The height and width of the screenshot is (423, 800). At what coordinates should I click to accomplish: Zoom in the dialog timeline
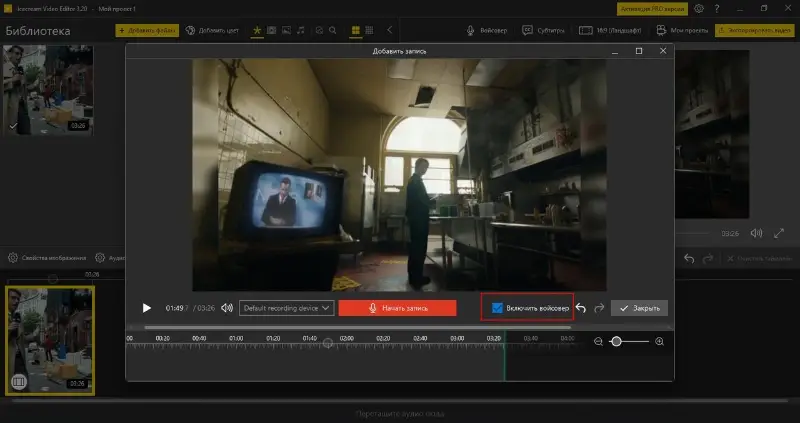click(x=659, y=342)
